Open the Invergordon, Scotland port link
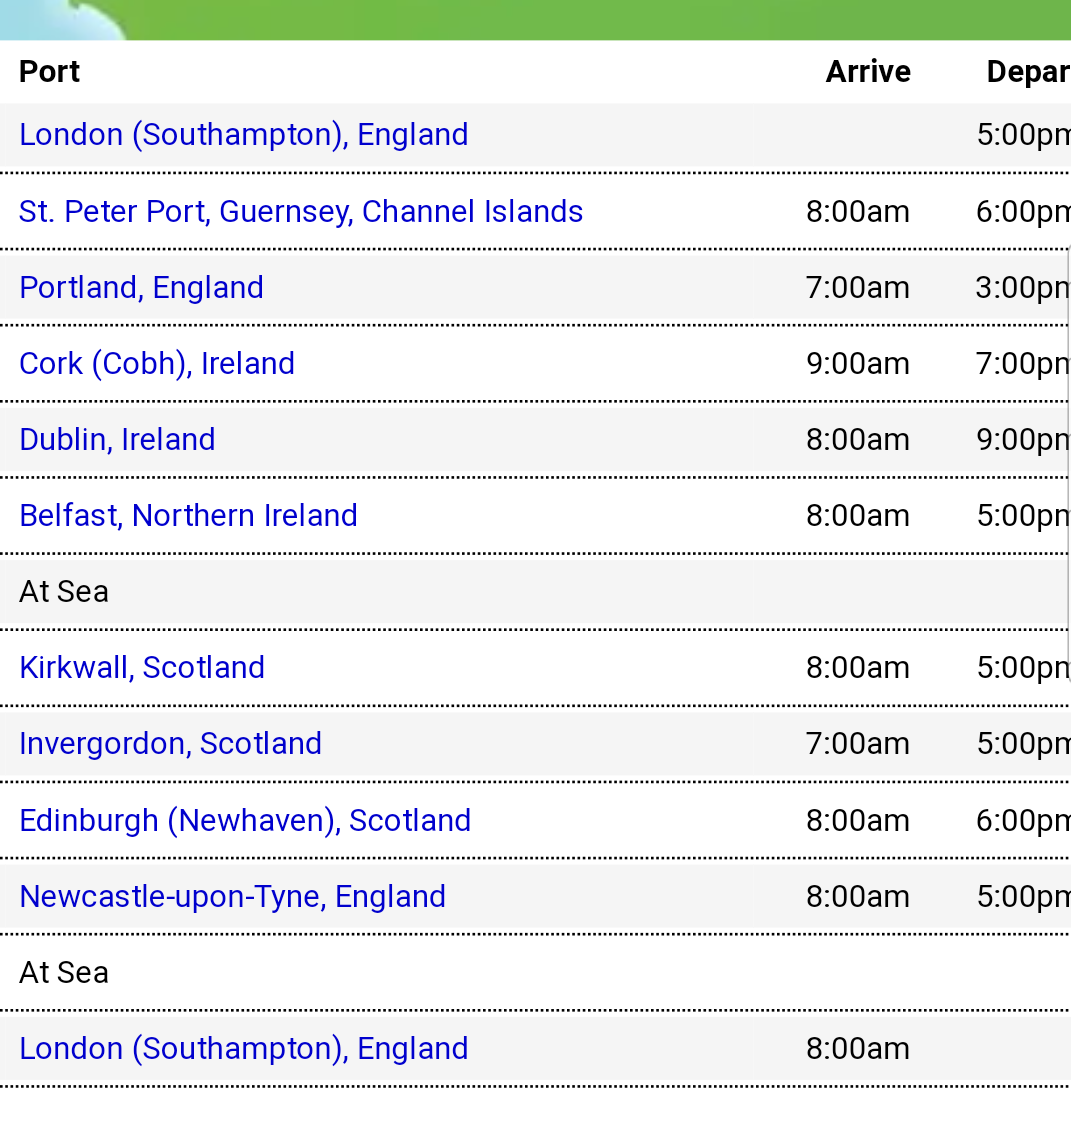This screenshot has width=1071, height=1134. (170, 744)
